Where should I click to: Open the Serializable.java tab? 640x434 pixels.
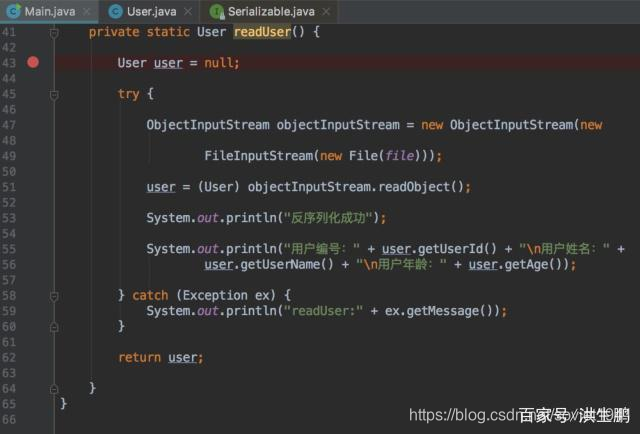(x=271, y=11)
